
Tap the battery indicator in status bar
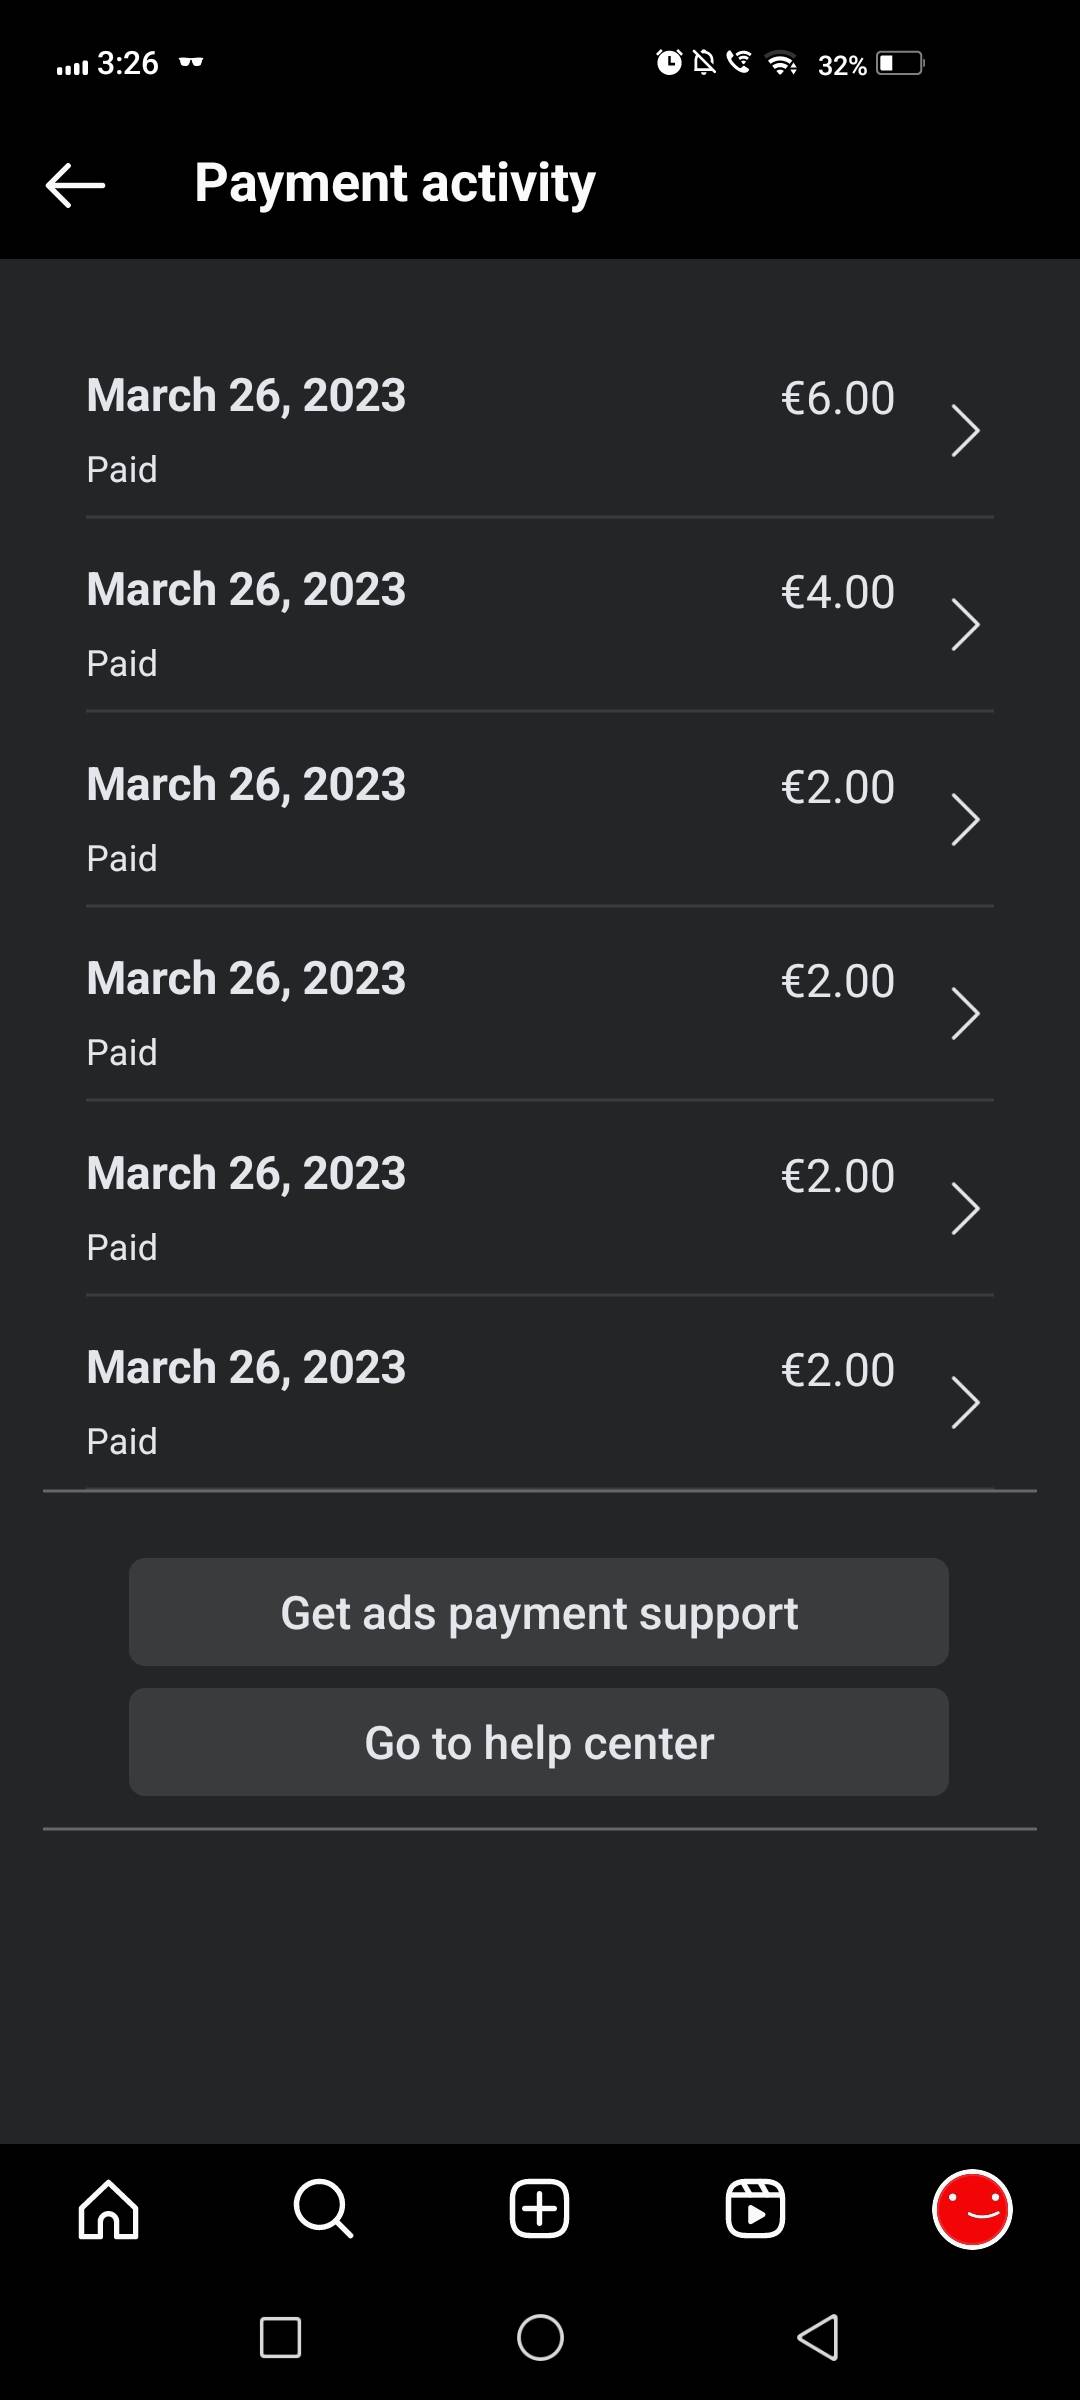tap(899, 64)
